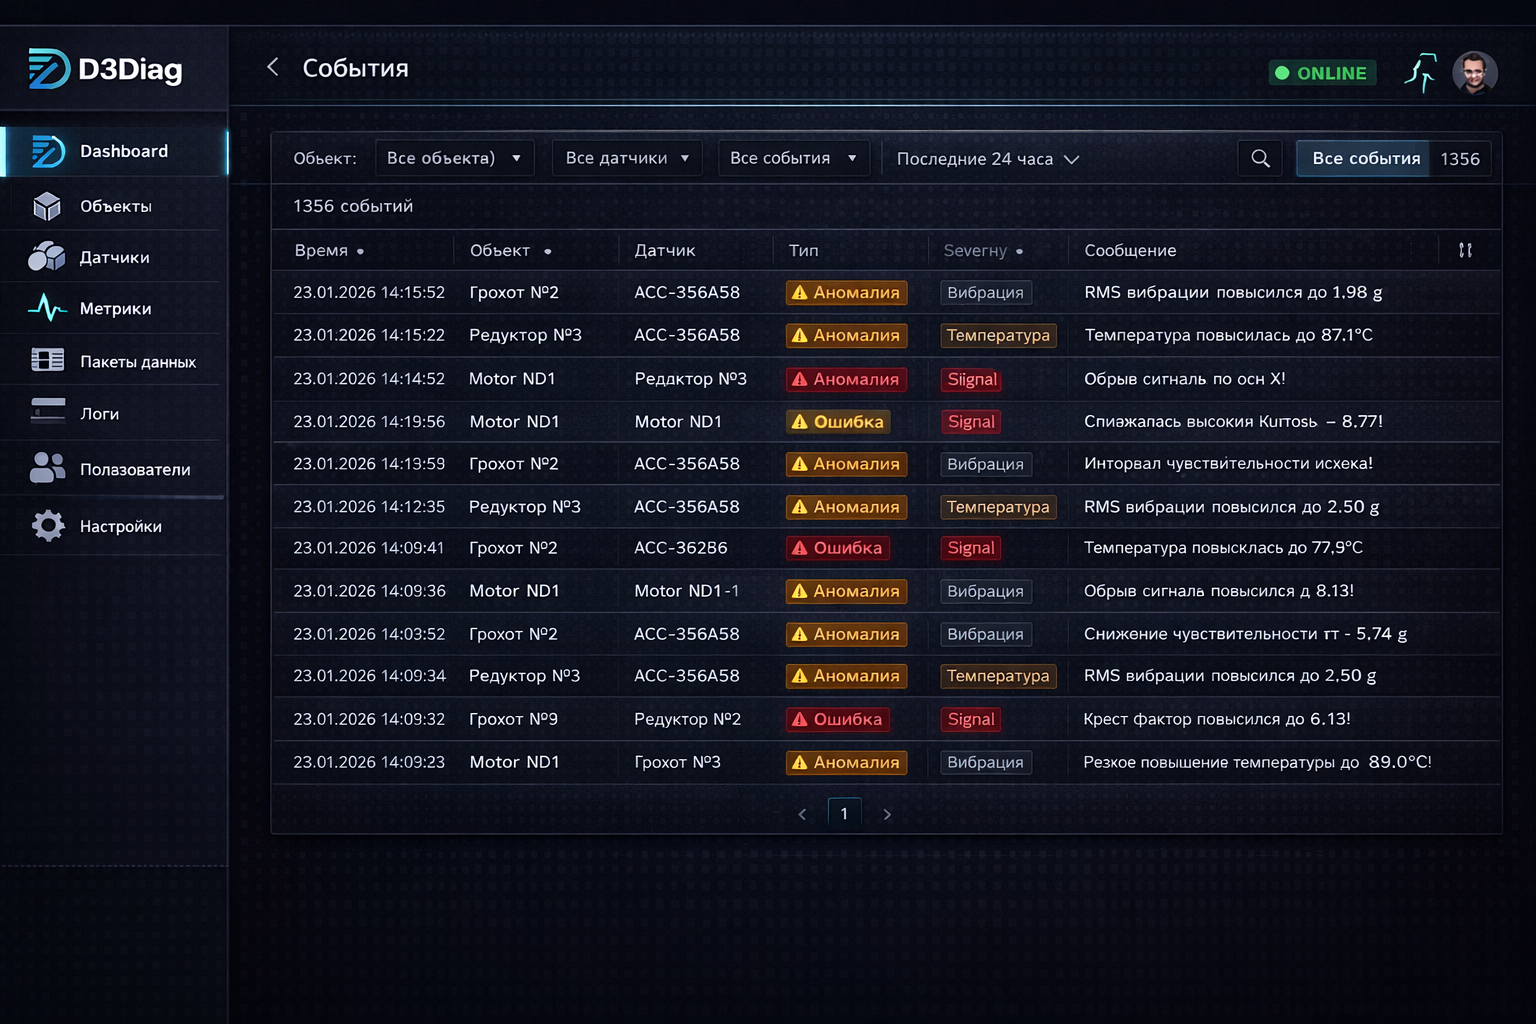Sort by the Severity column header
The height and width of the screenshot is (1024, 1536).
(983, 250)
